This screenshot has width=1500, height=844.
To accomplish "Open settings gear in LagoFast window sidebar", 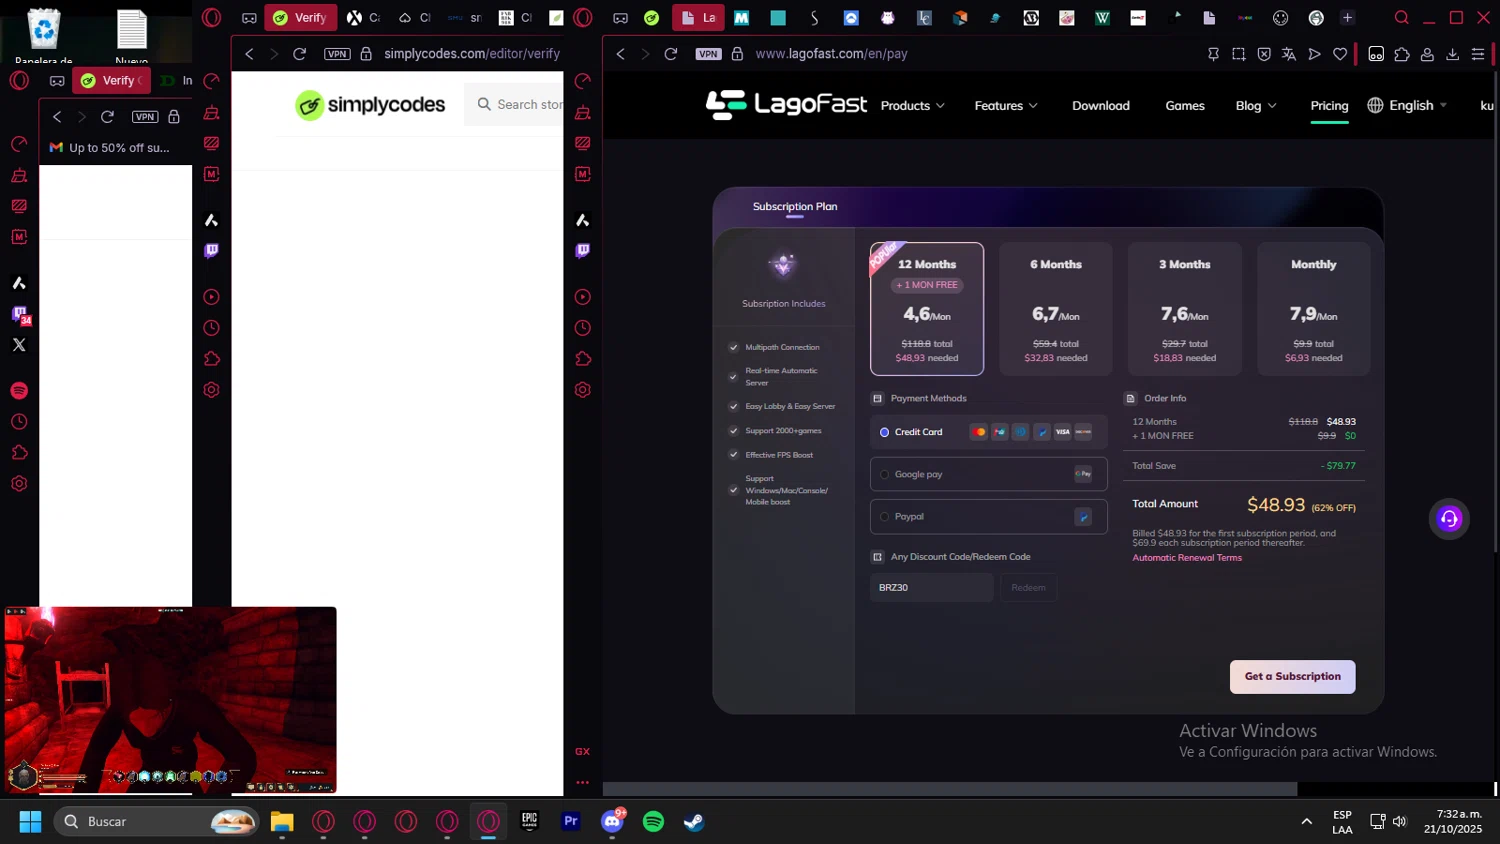I will (x=583, y=390).
